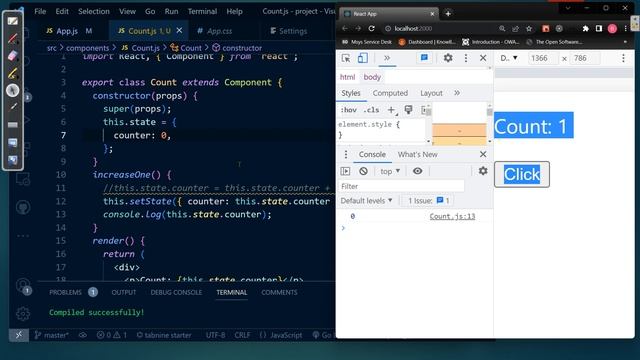Screen dimensions: 640x360
Task: Click the DevTools issues message icon
Action: pyautogui.click(x=424, y=58)
